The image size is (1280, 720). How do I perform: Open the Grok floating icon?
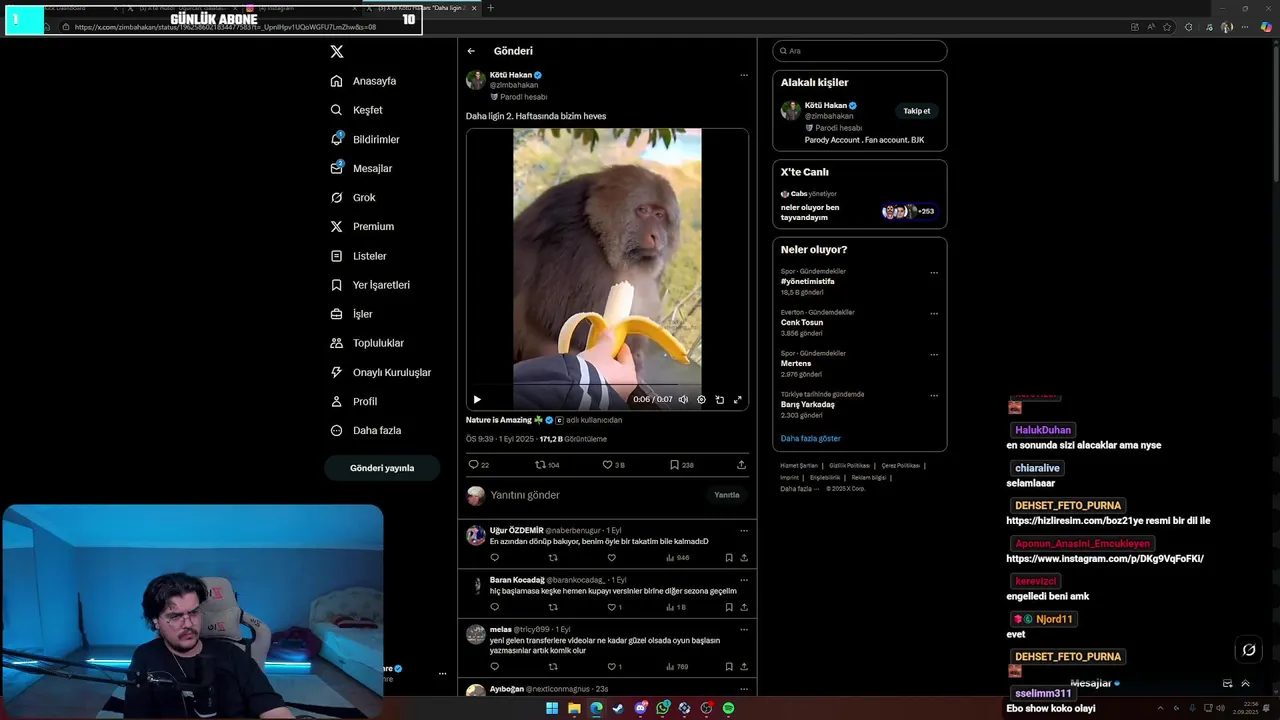point(1249,651)
